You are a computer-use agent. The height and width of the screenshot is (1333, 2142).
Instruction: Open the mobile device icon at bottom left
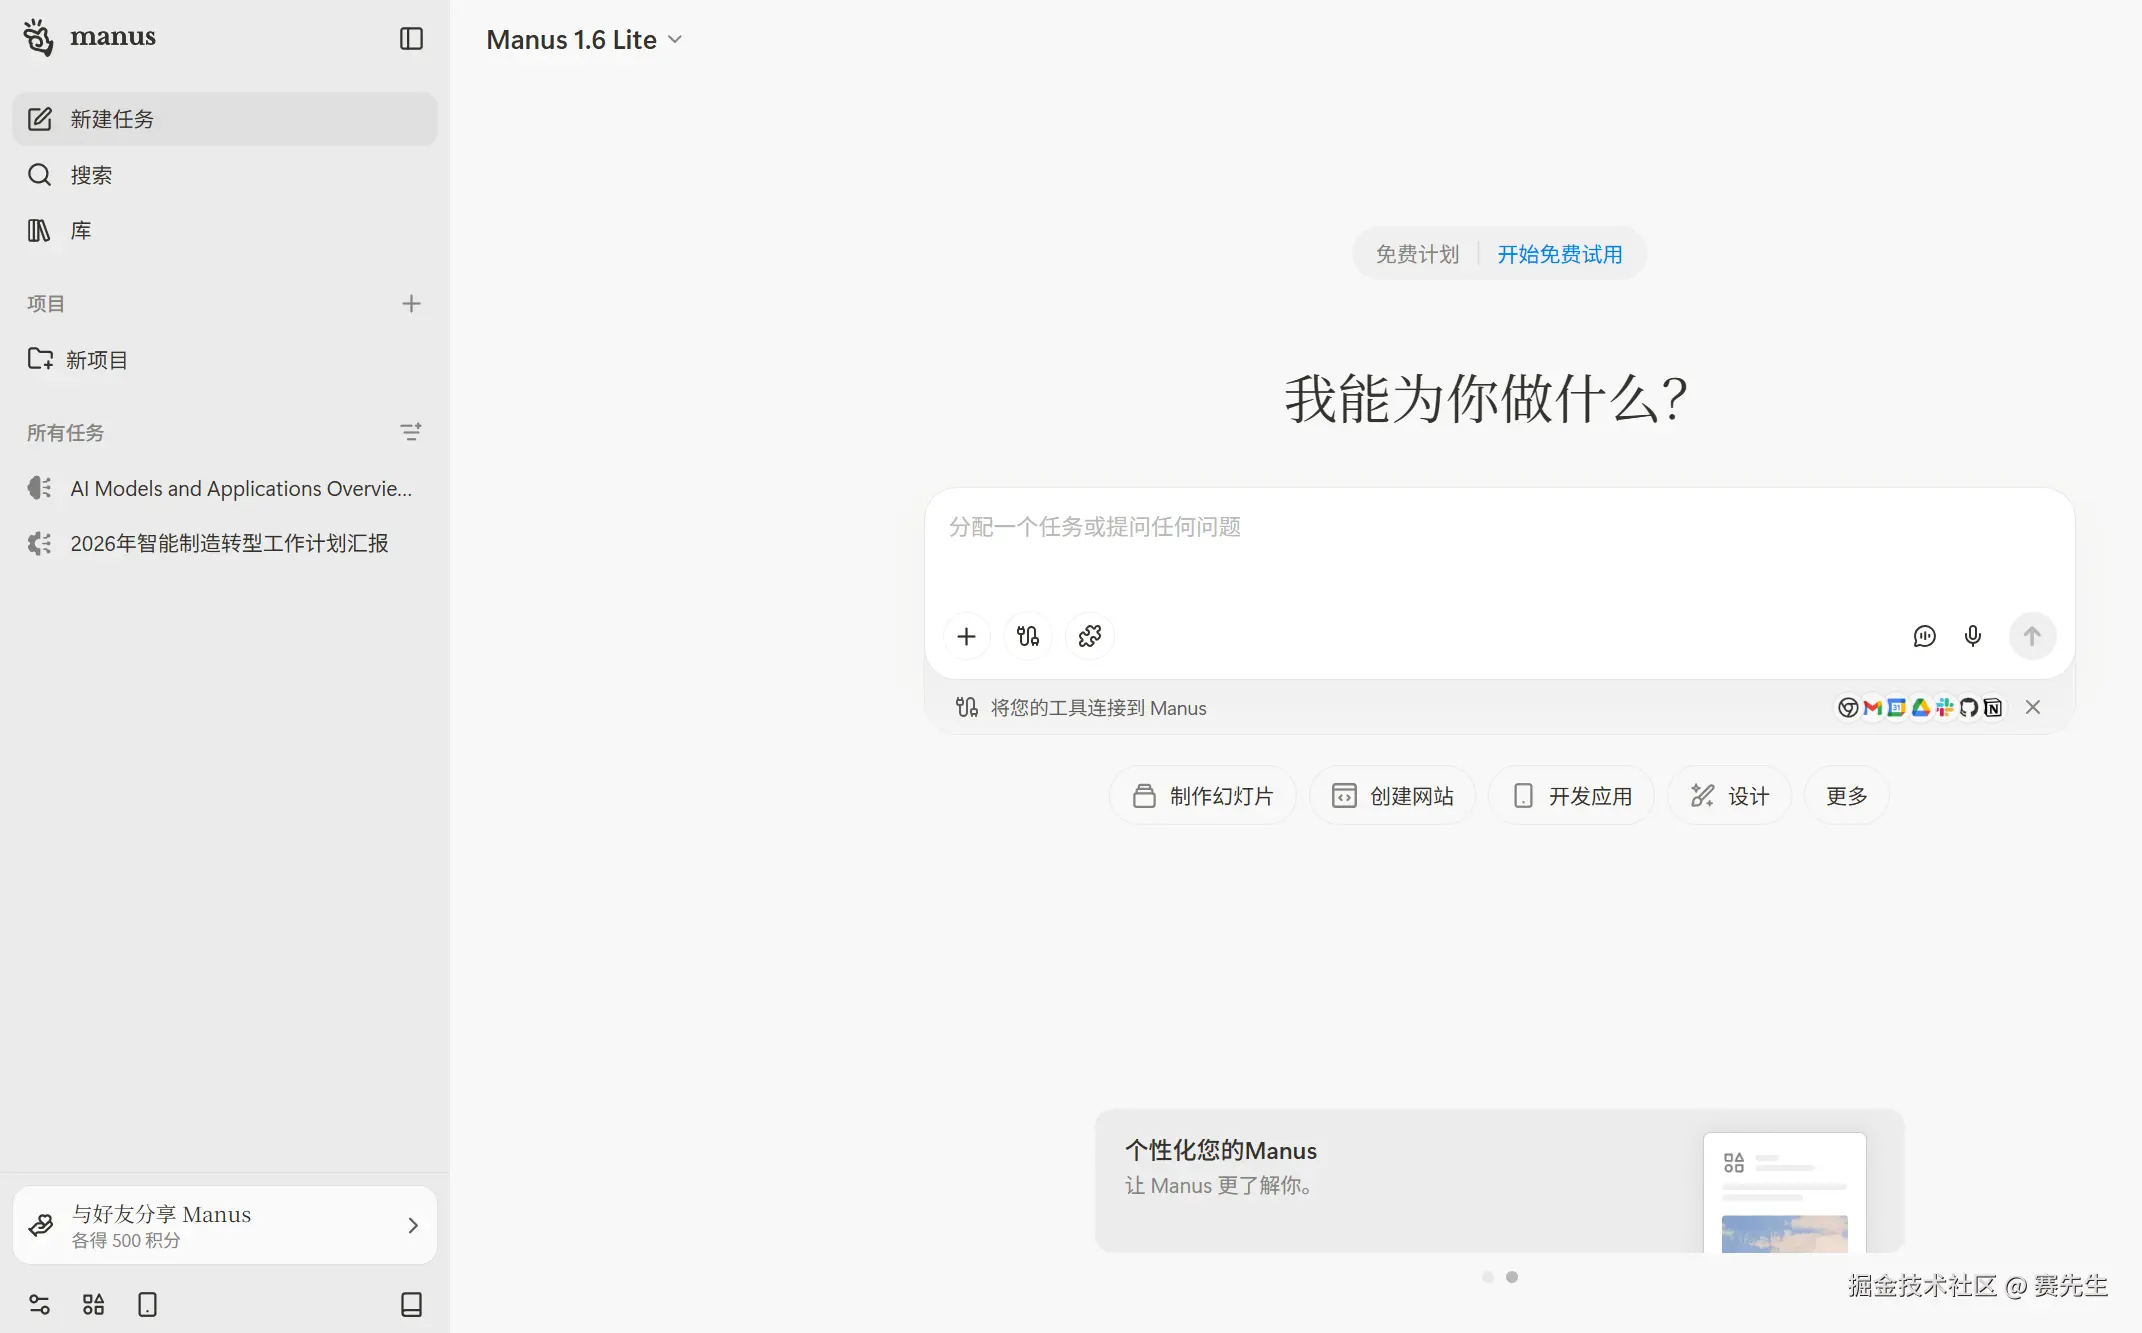point(147,1304)
